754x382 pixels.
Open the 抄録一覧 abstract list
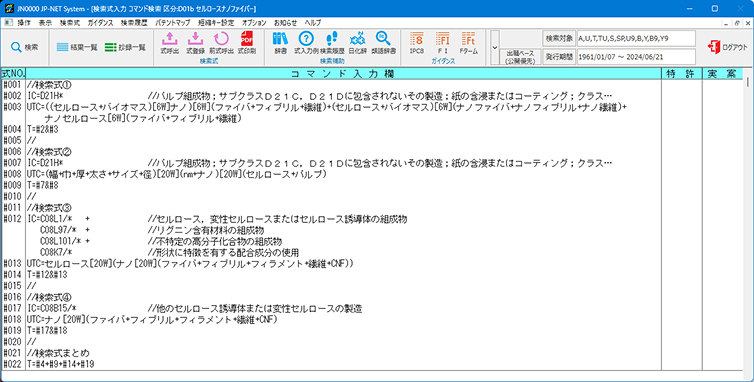[125, 47]
